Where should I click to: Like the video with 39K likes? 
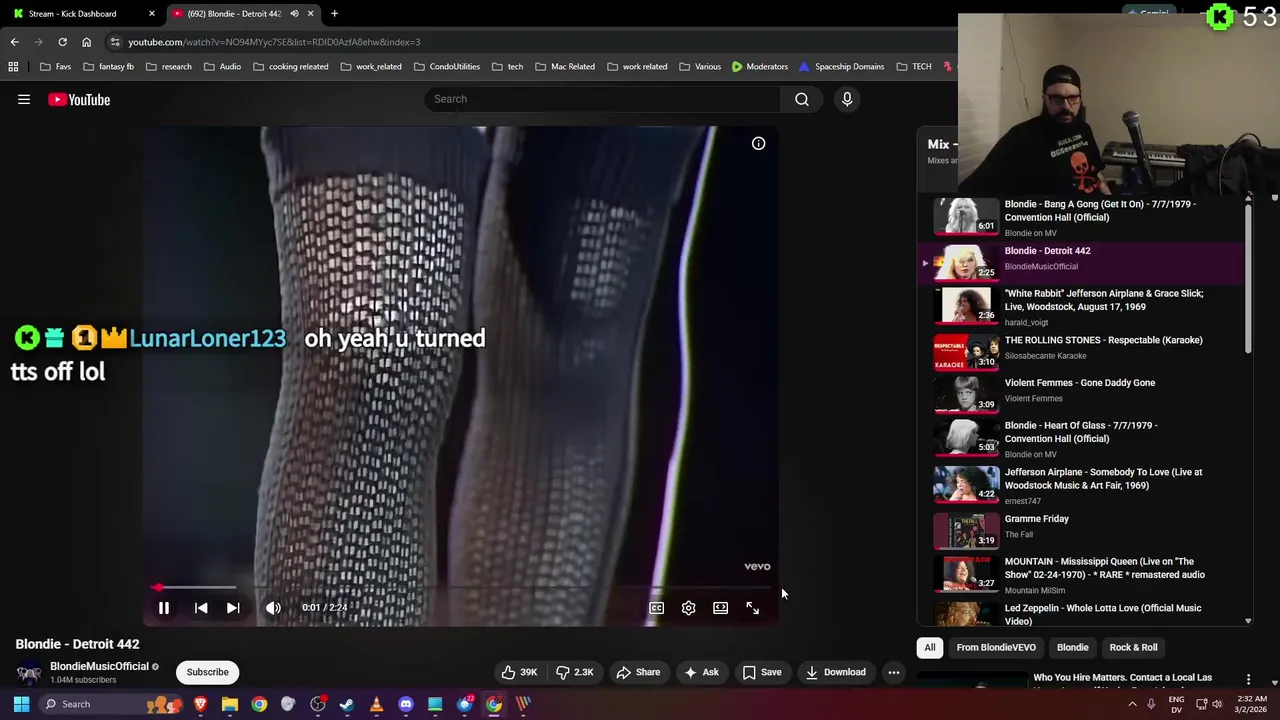coord(519,672)
